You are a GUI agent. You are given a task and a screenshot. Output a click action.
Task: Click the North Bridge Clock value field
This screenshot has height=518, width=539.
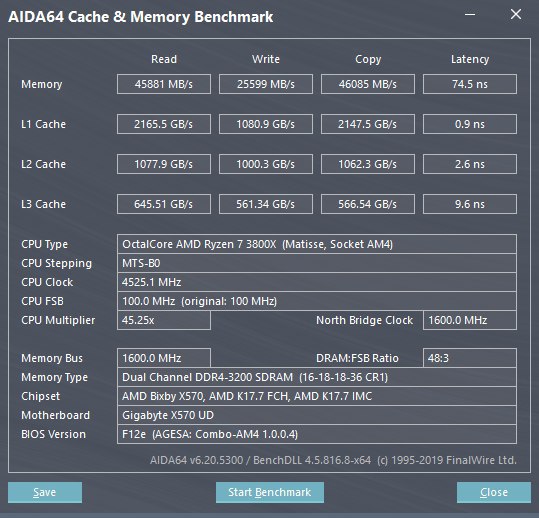pos(470,320)
